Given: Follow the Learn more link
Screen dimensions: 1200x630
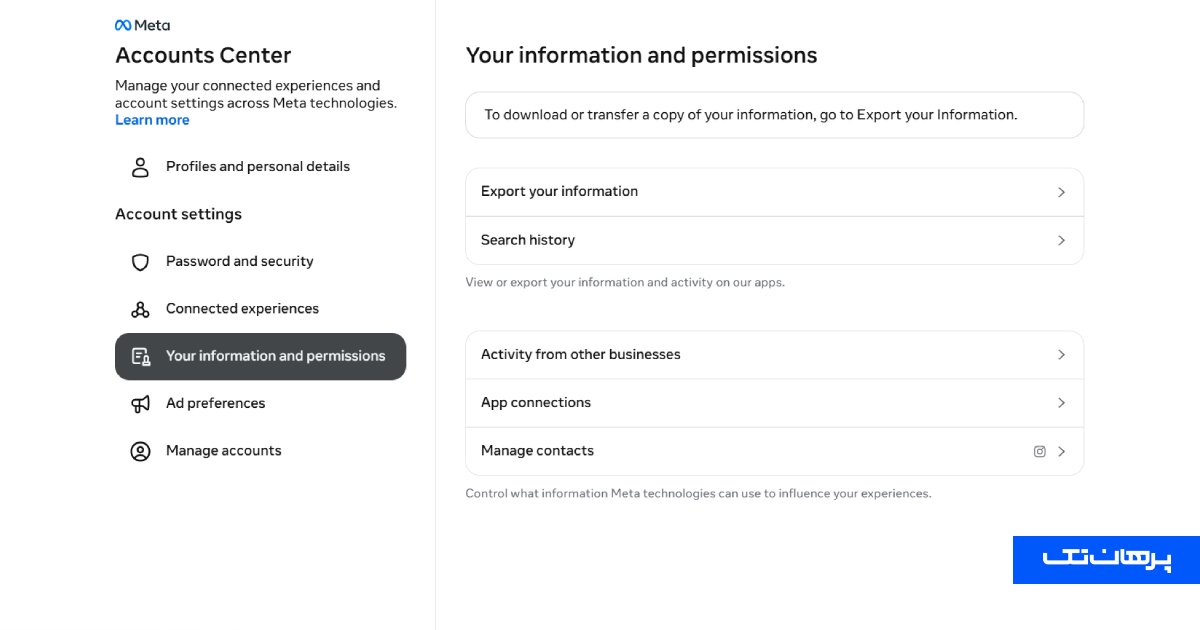Looking at the screenshot, I should pyautogui.click(x=152, y=120).
